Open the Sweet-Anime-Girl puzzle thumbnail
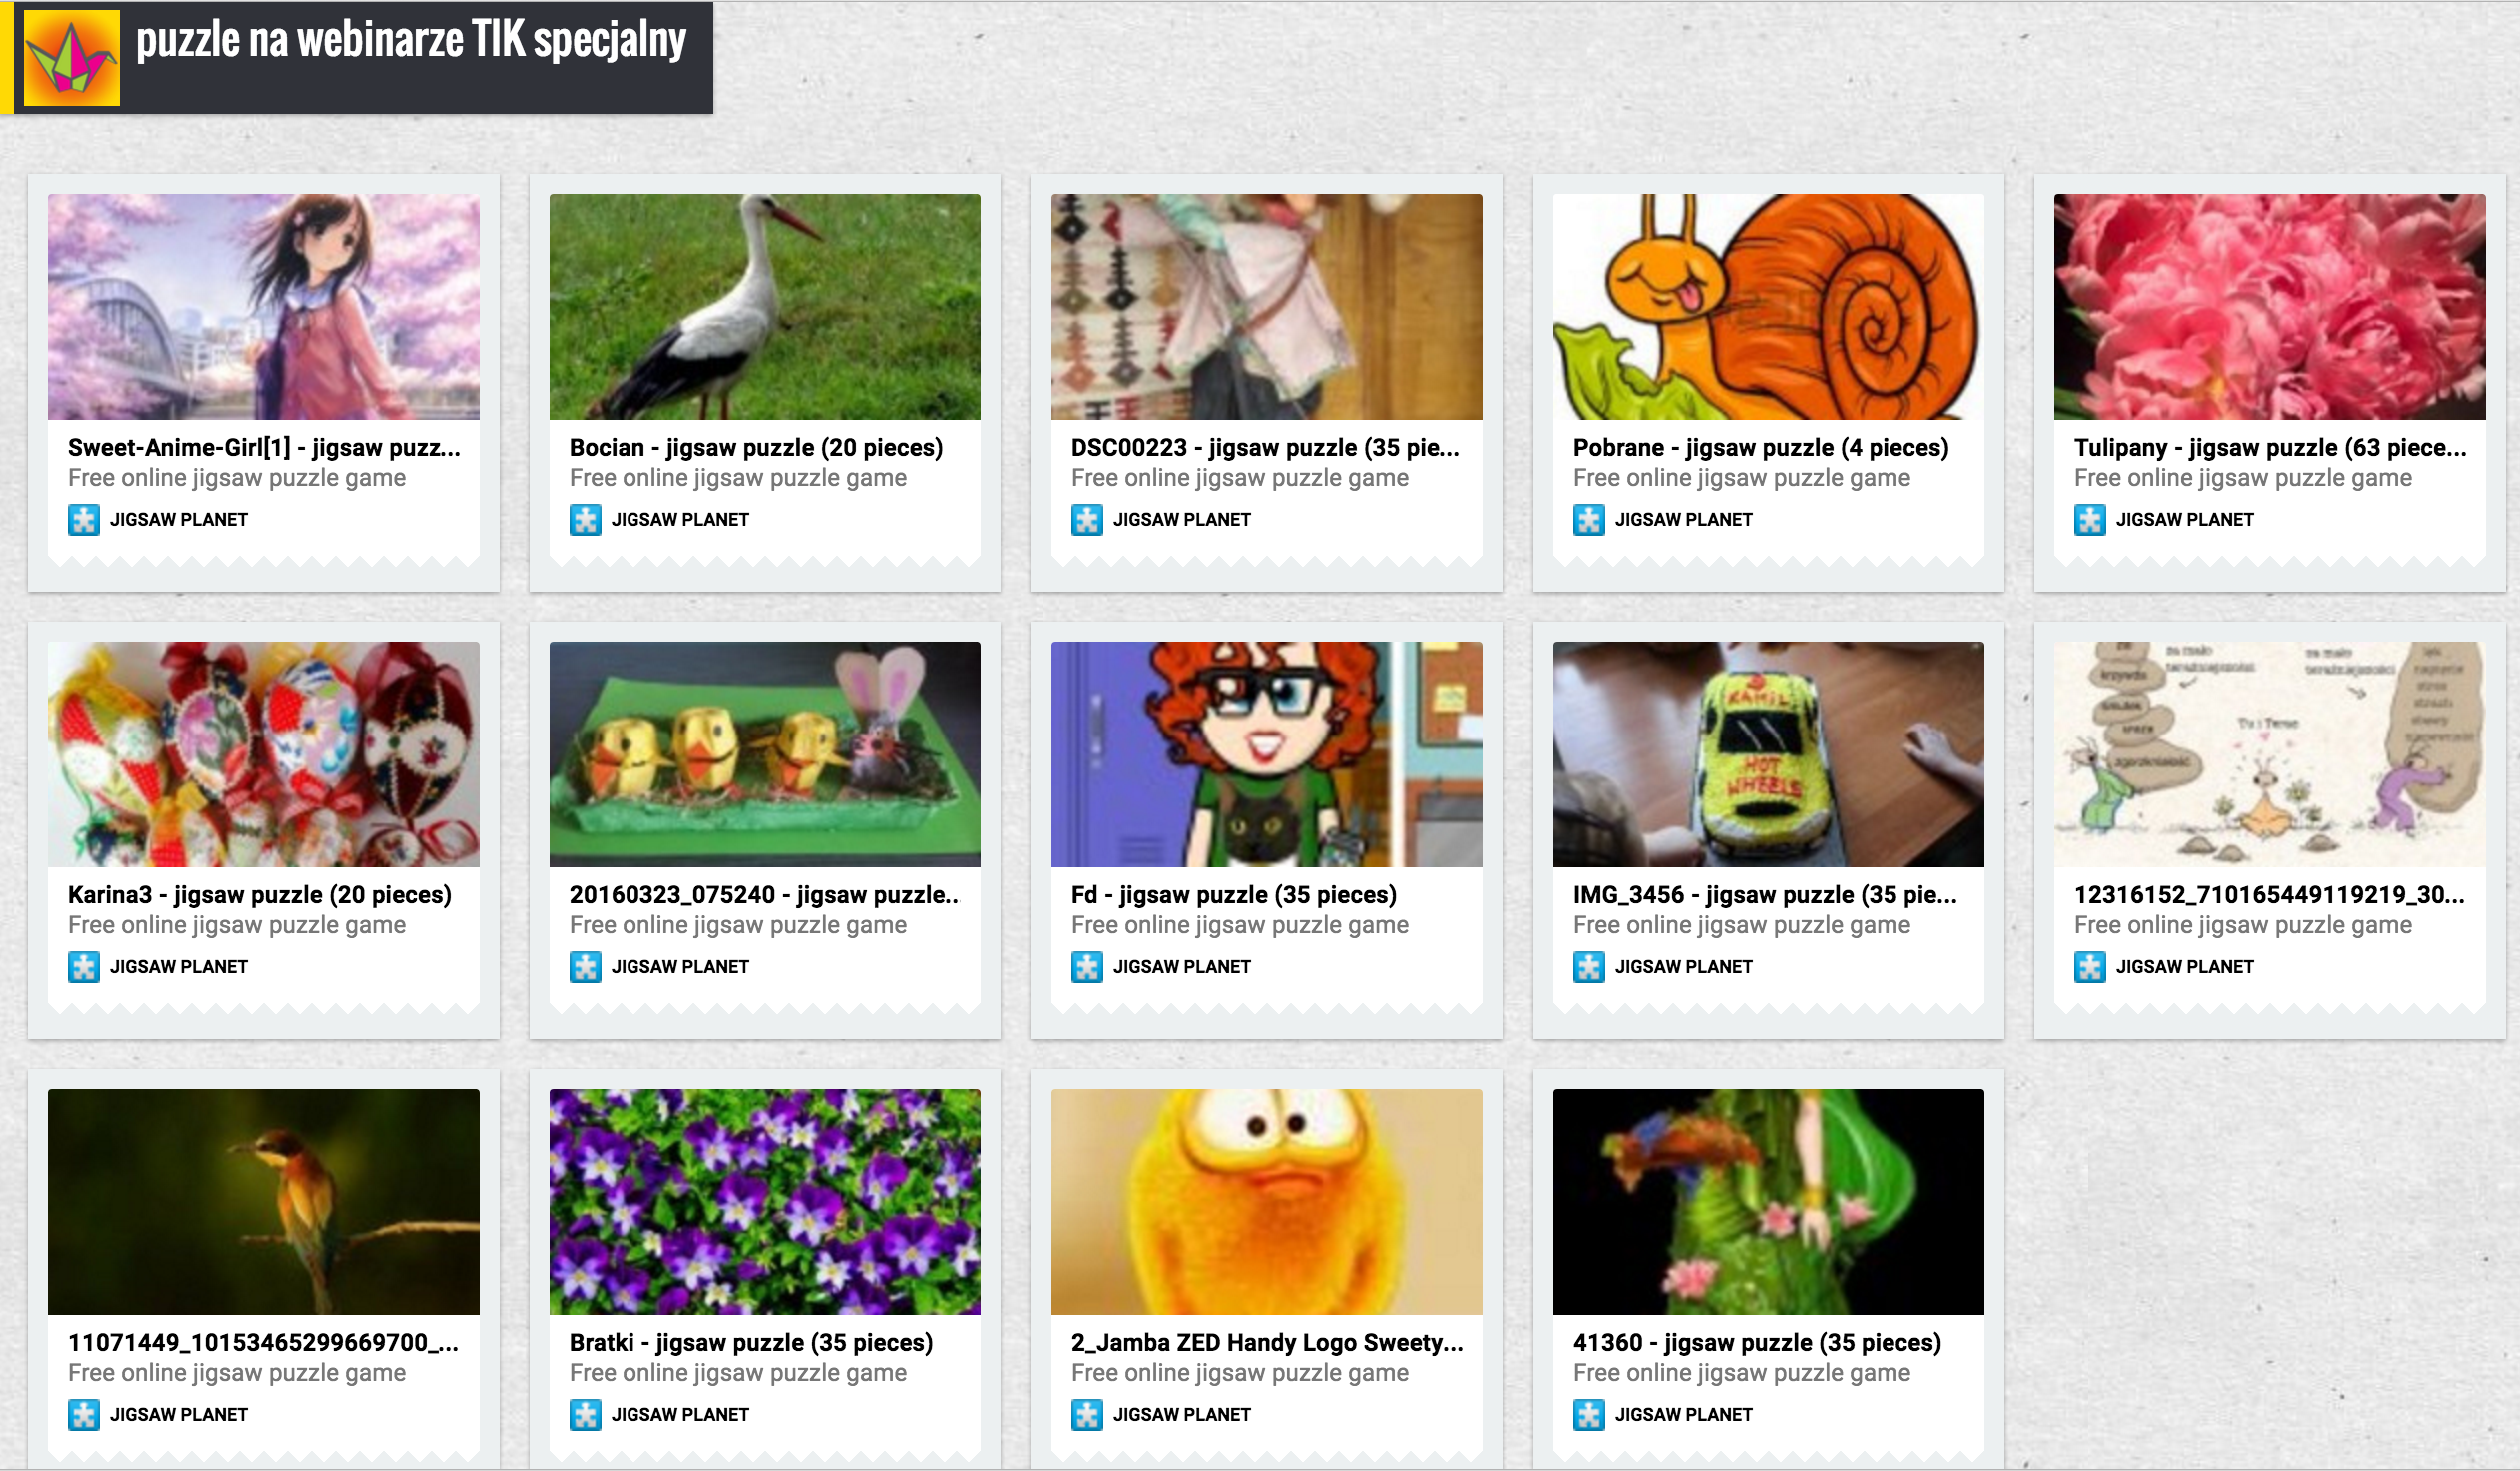 click(x=264, y=307)
